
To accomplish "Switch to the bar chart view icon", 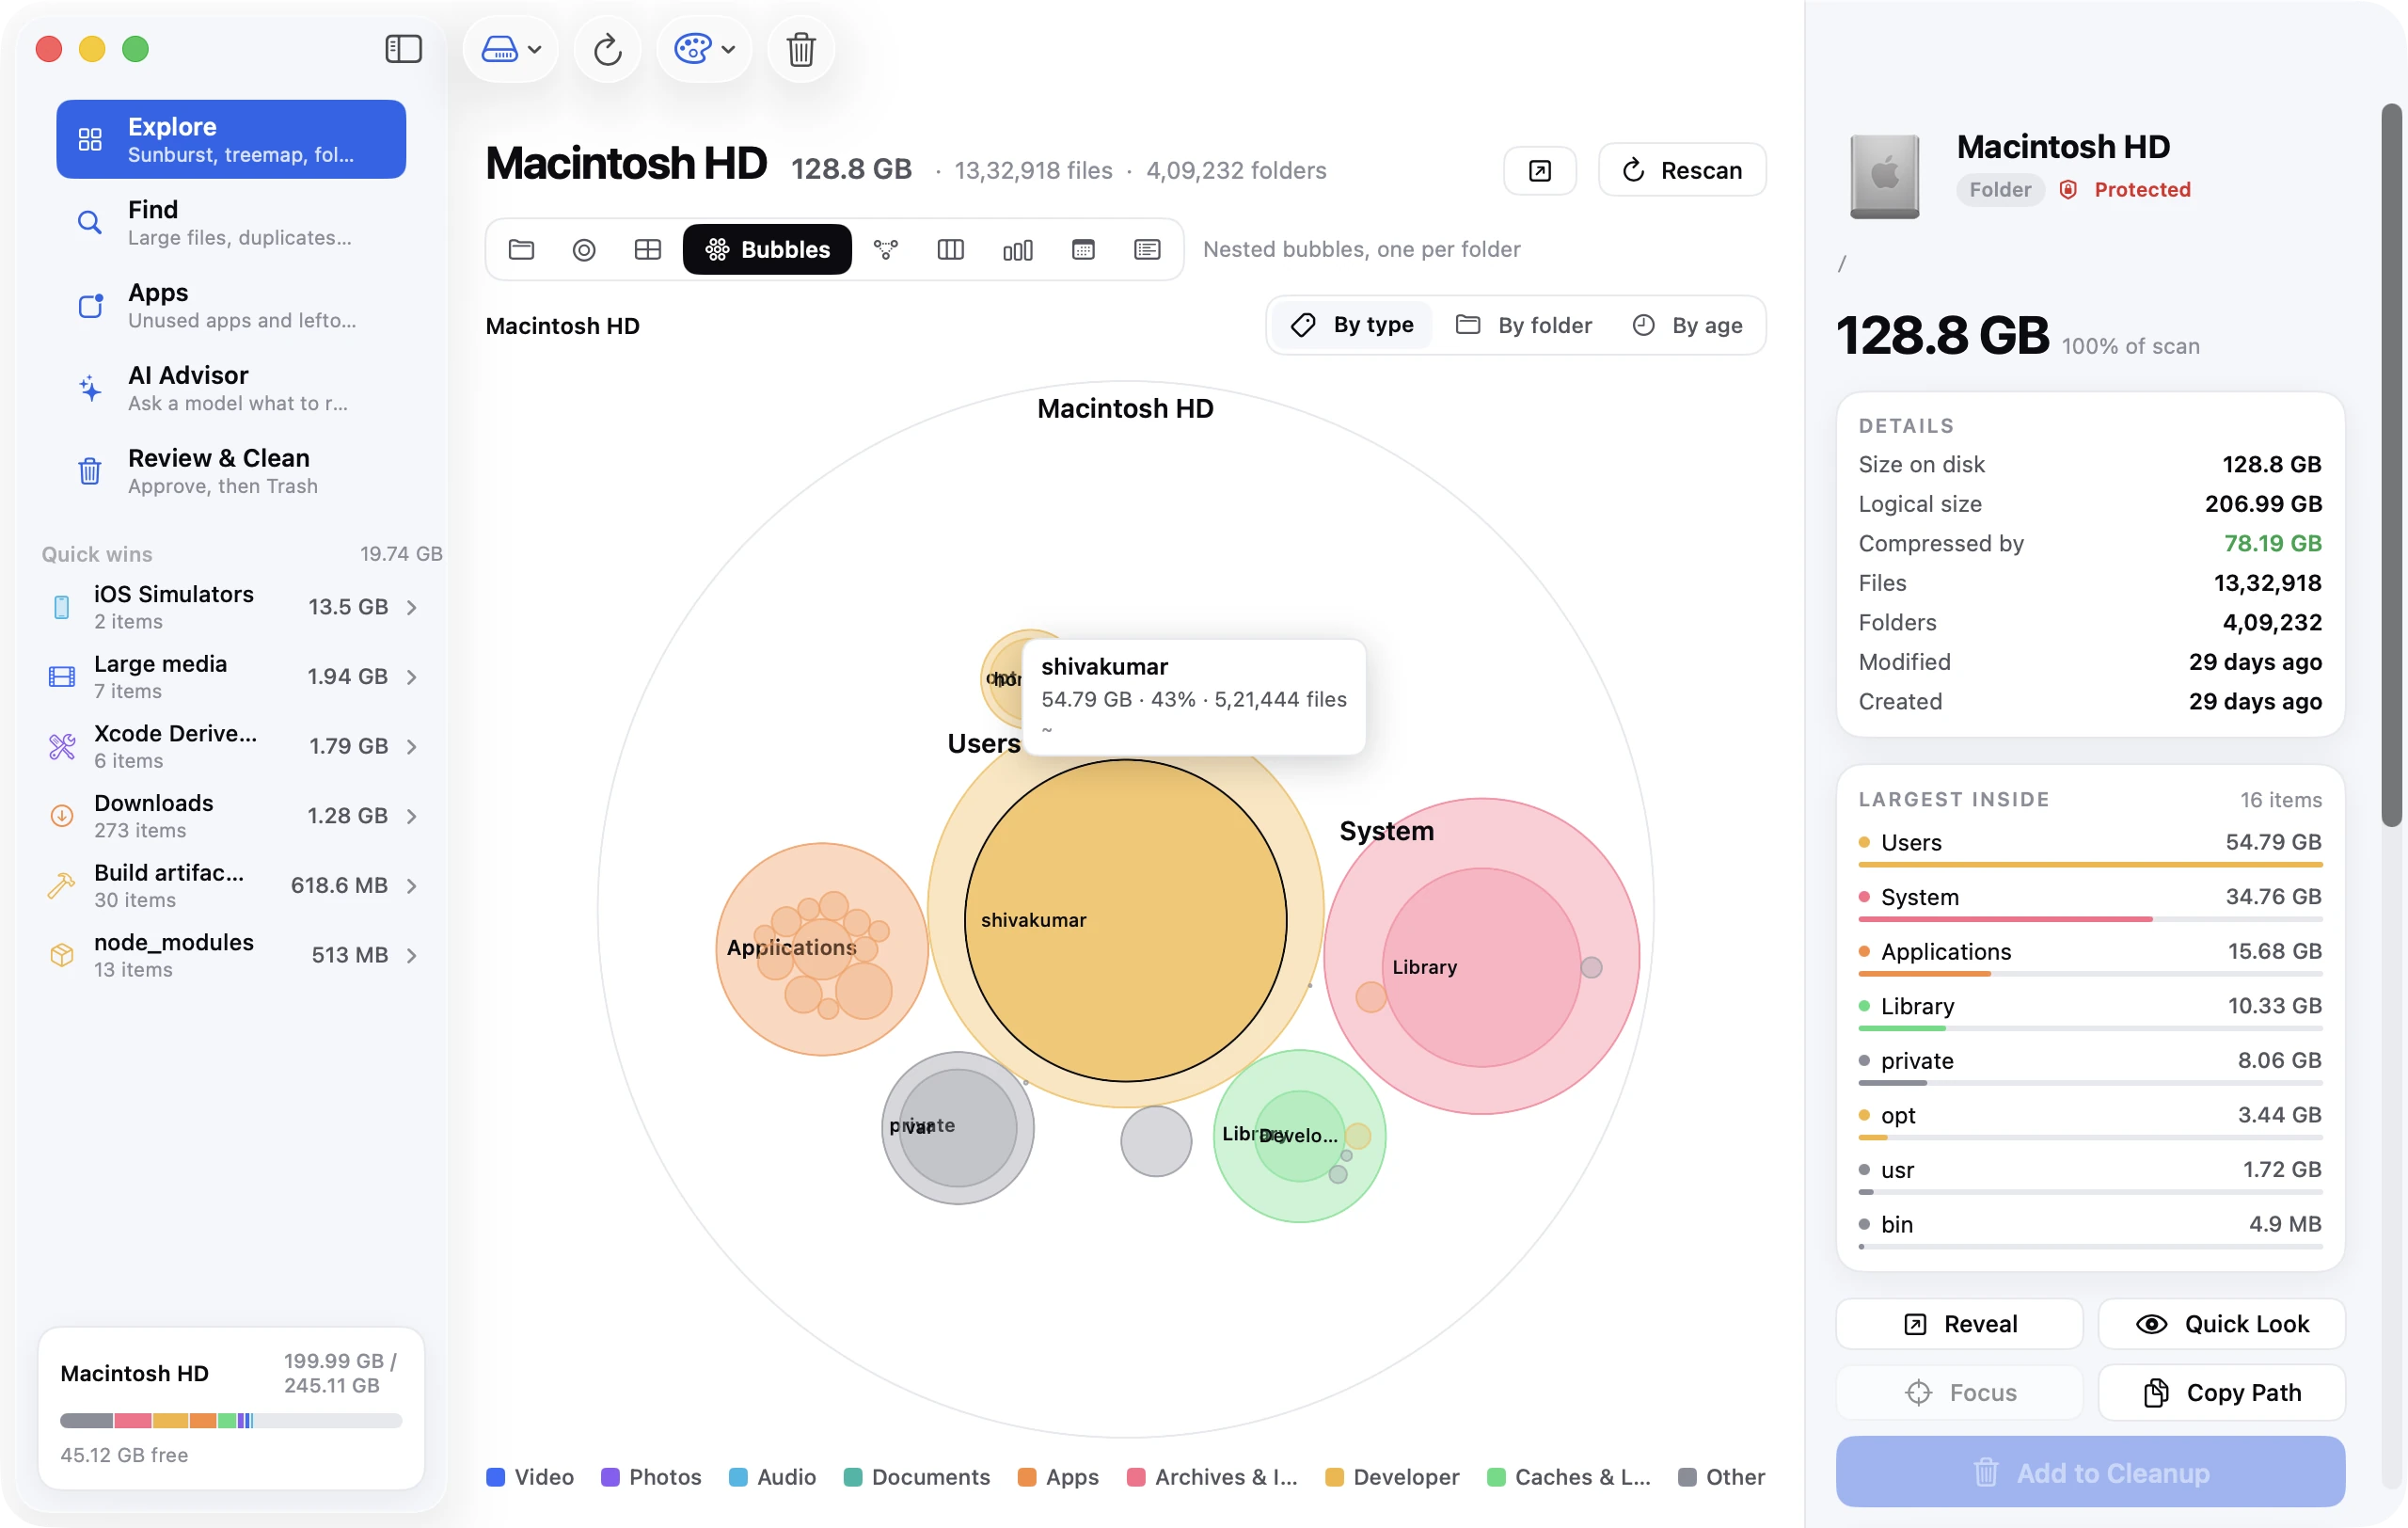I will 1017,249.
